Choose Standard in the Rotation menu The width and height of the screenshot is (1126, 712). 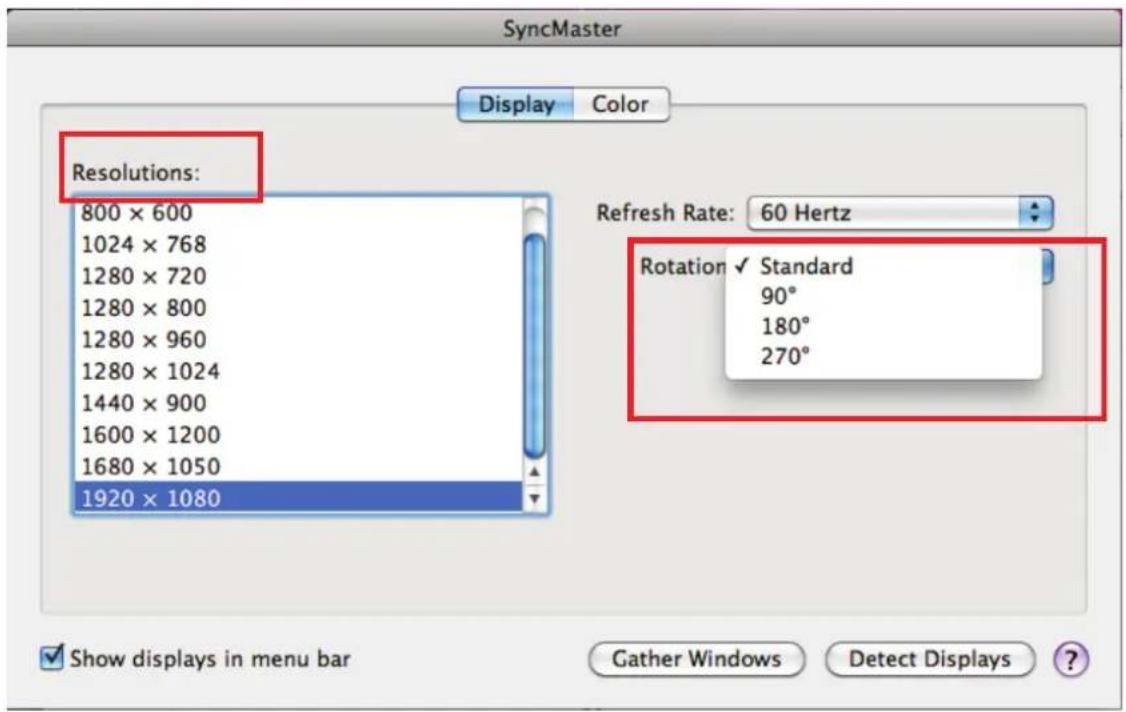click(x=883, y=266)
